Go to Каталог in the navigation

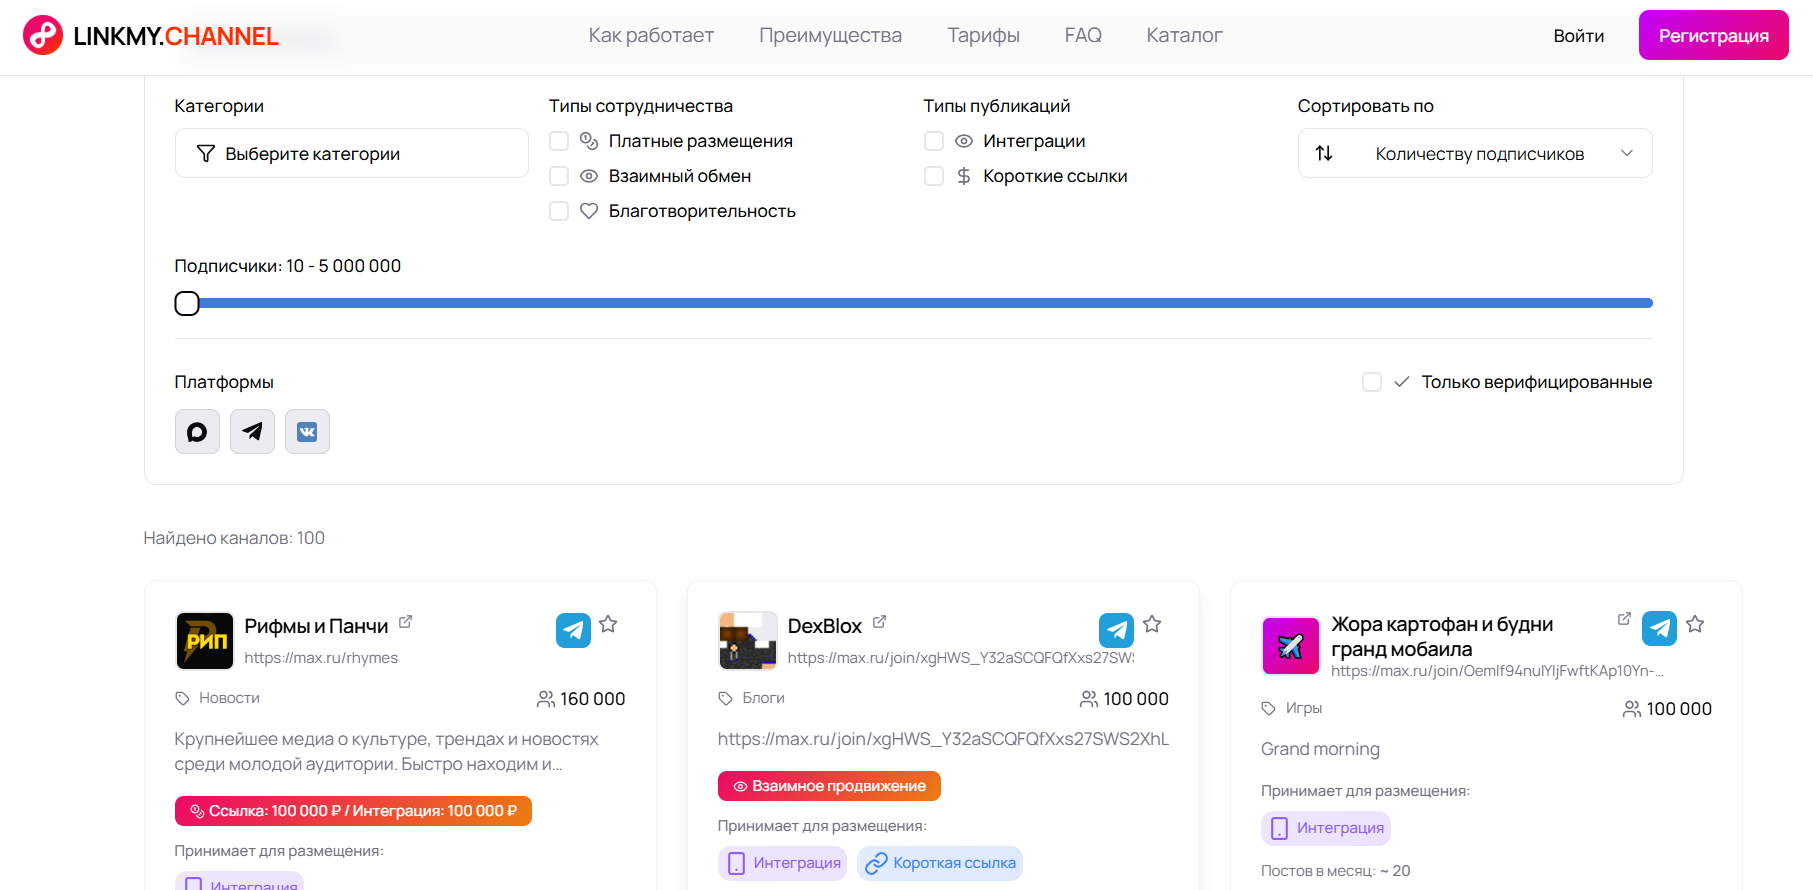(x=1184, y=36)
